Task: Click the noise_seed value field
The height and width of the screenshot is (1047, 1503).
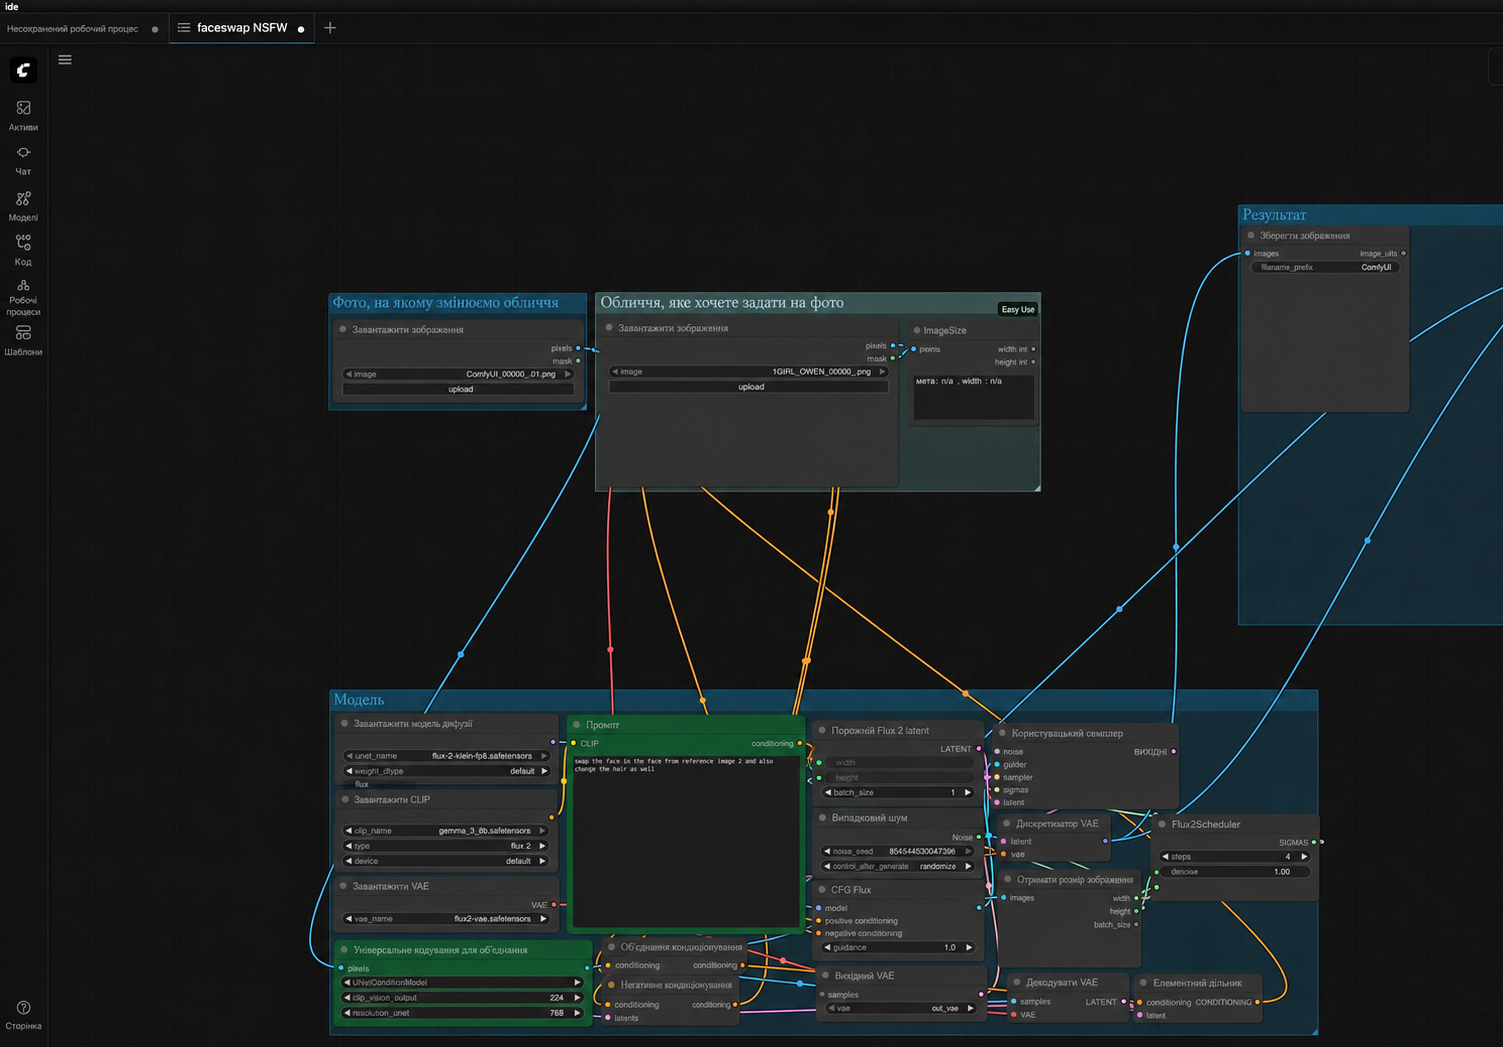Action: pyautogui.click(x=897, y=852)
